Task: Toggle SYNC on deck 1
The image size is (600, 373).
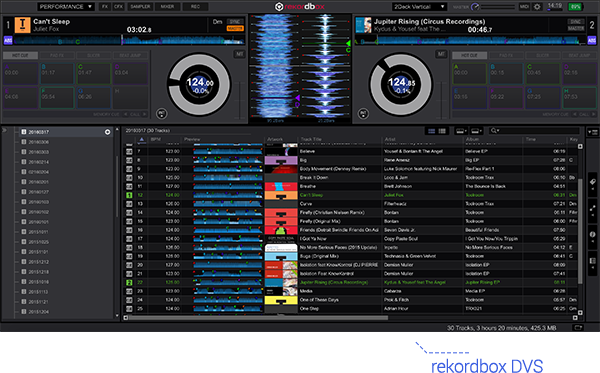Action: [x=235, y=22]
